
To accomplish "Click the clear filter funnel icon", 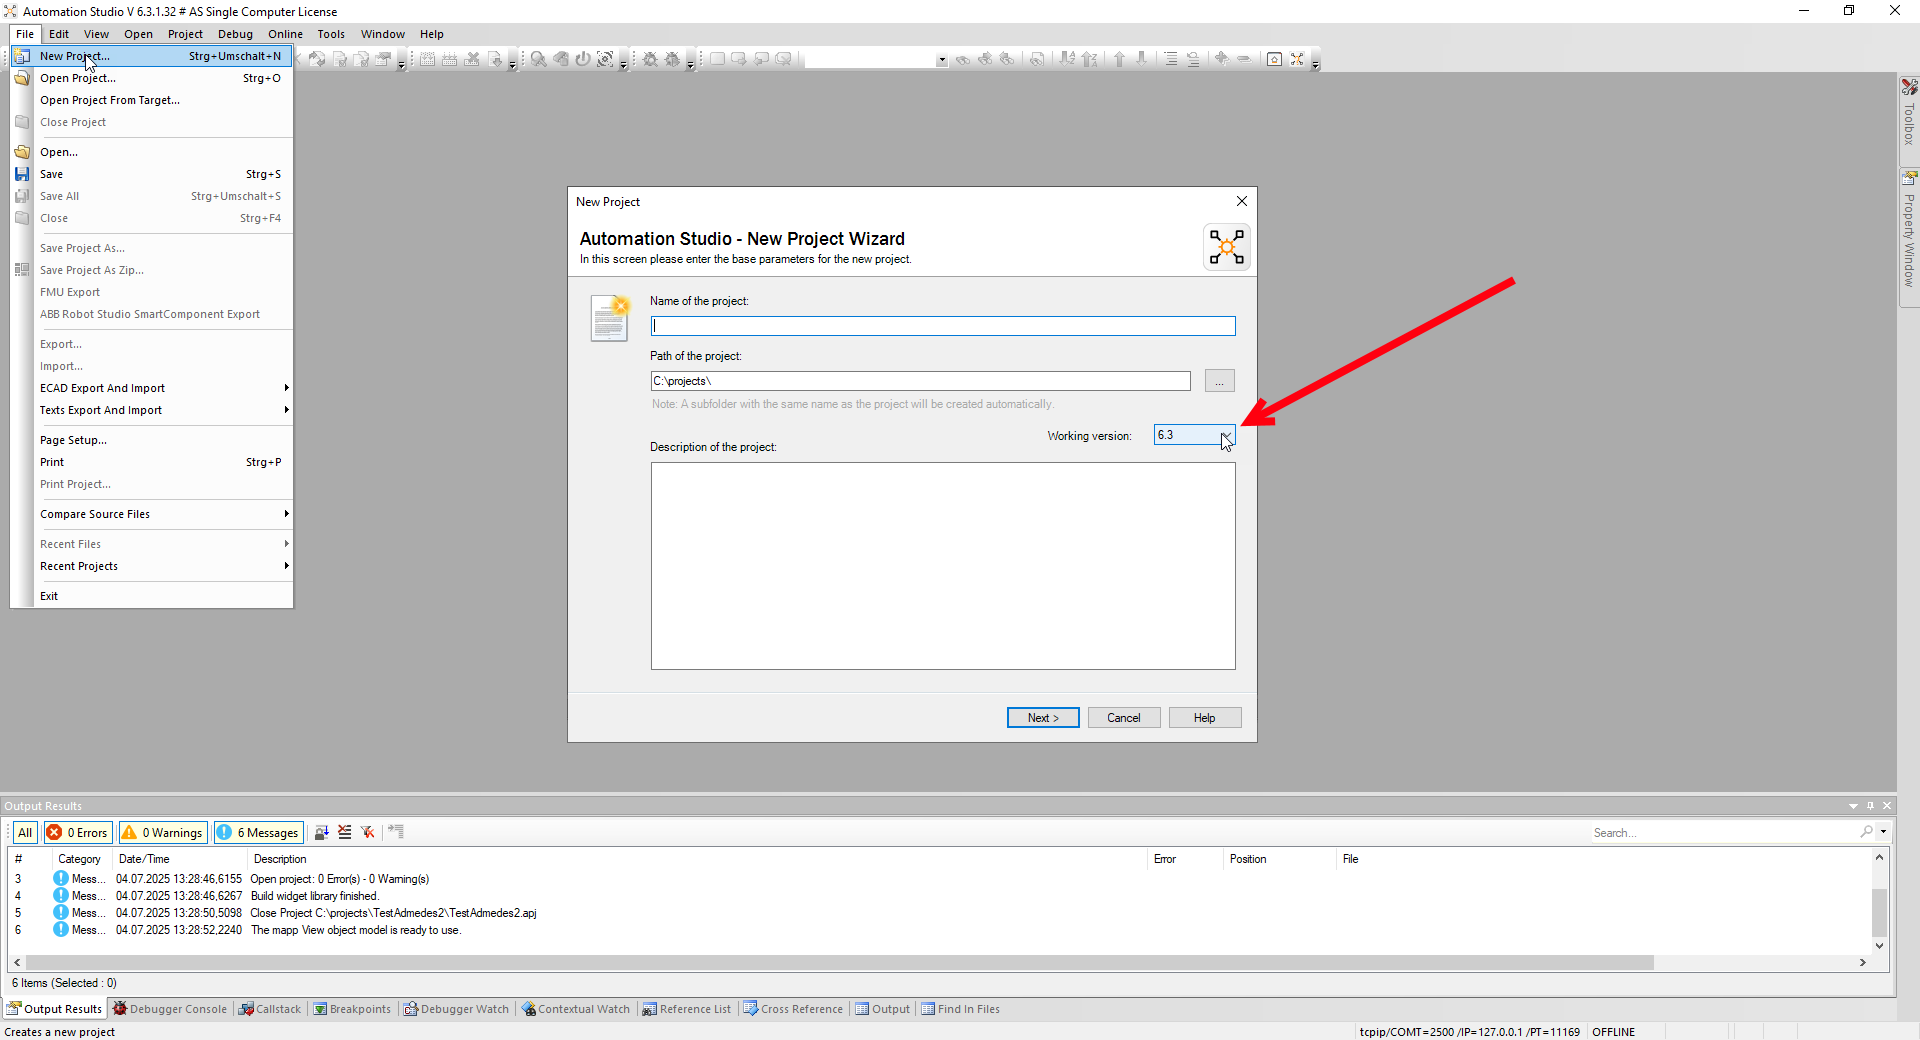I will click(x=368, y=832).
